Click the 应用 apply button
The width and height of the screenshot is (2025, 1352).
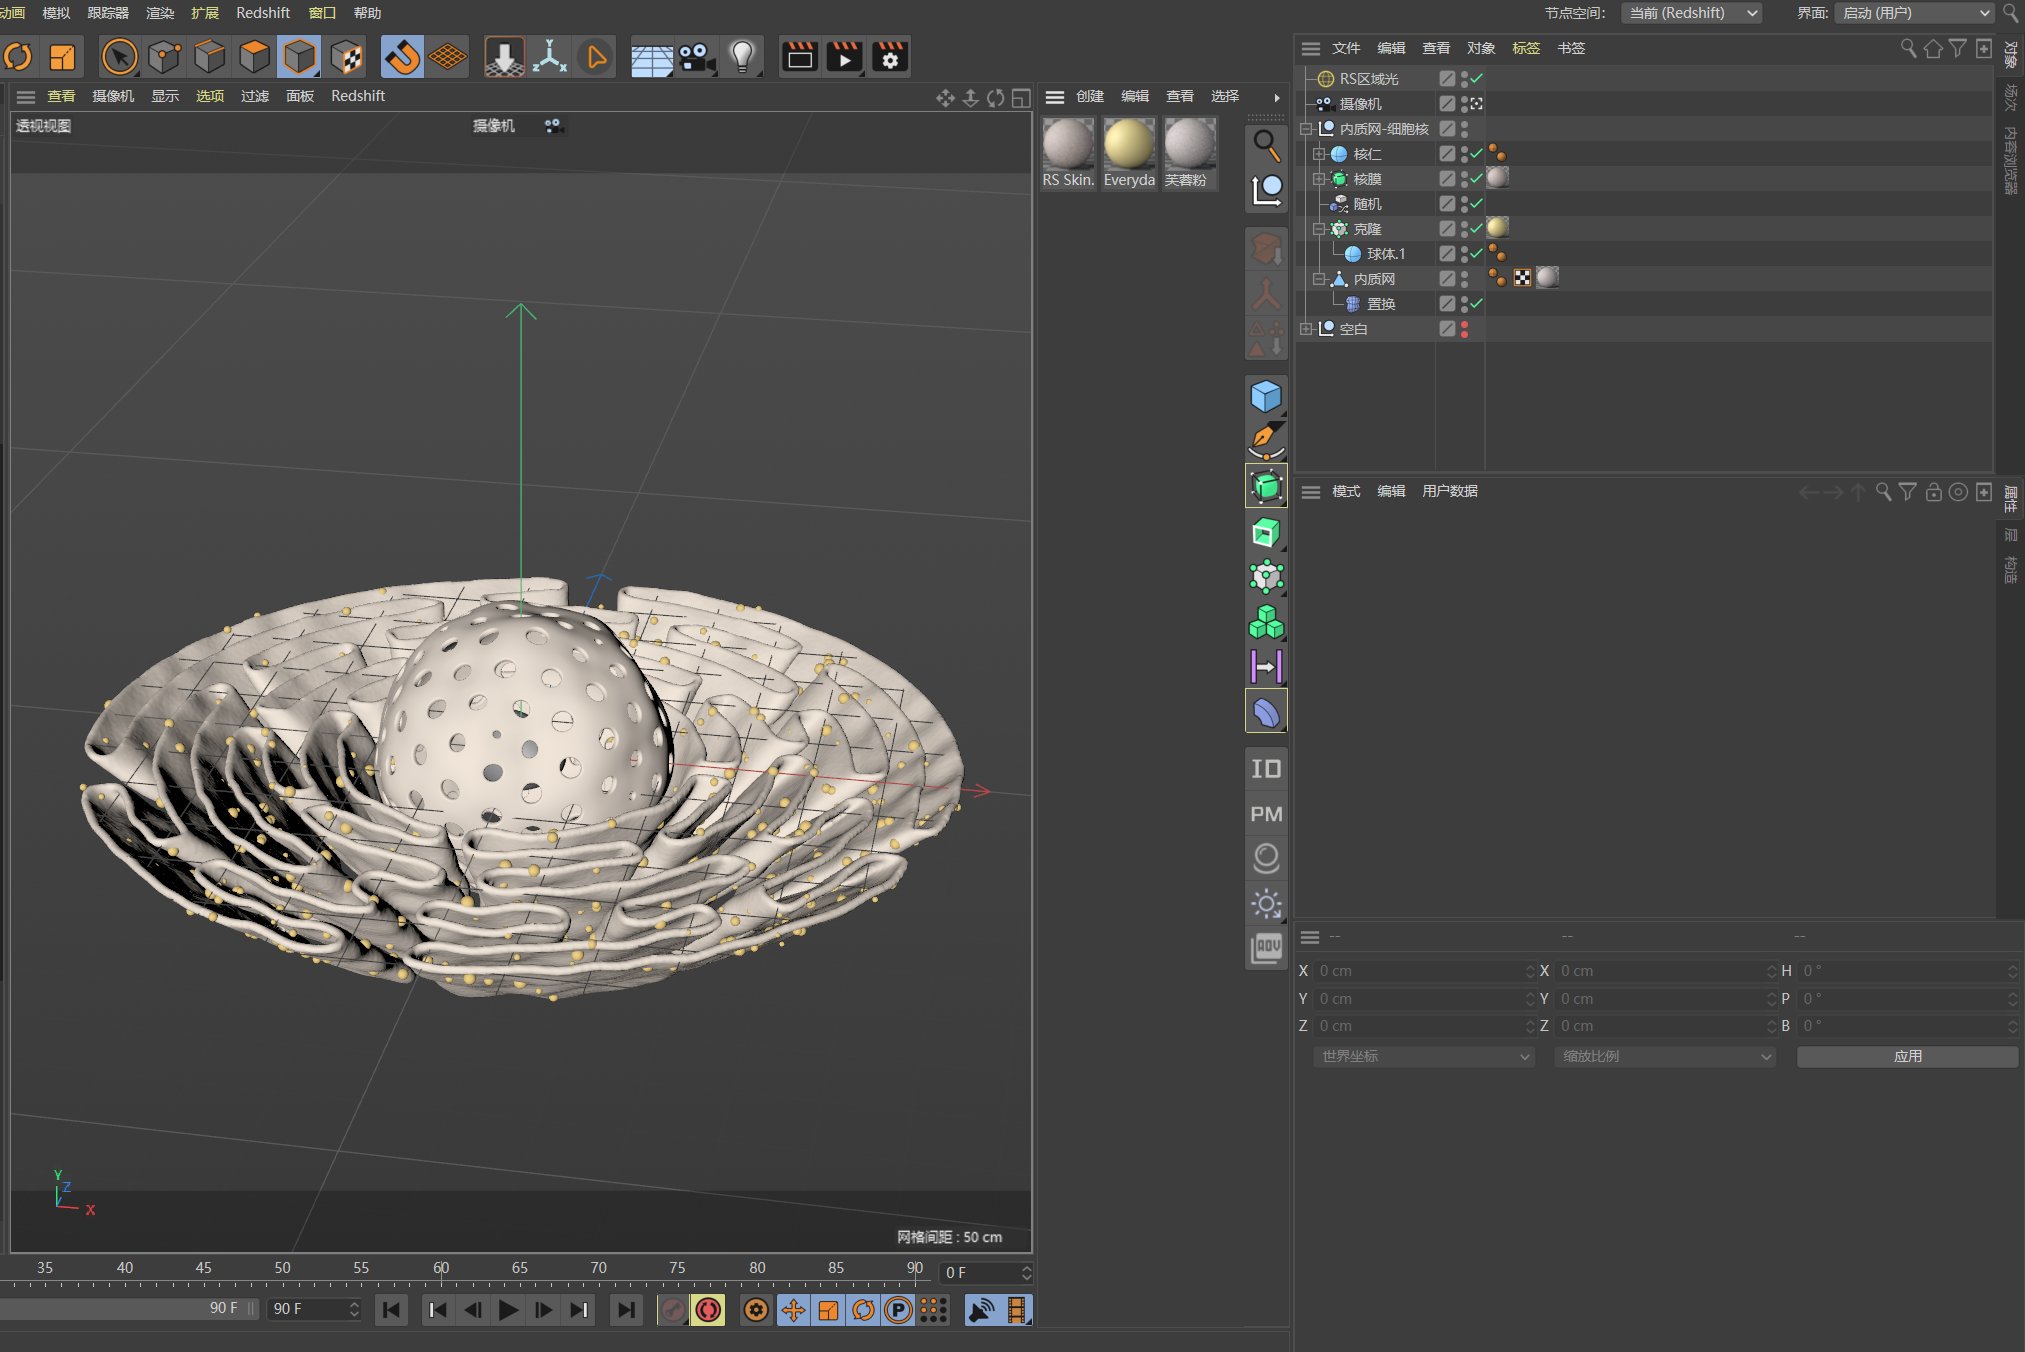click(x=1907, y=1057)
